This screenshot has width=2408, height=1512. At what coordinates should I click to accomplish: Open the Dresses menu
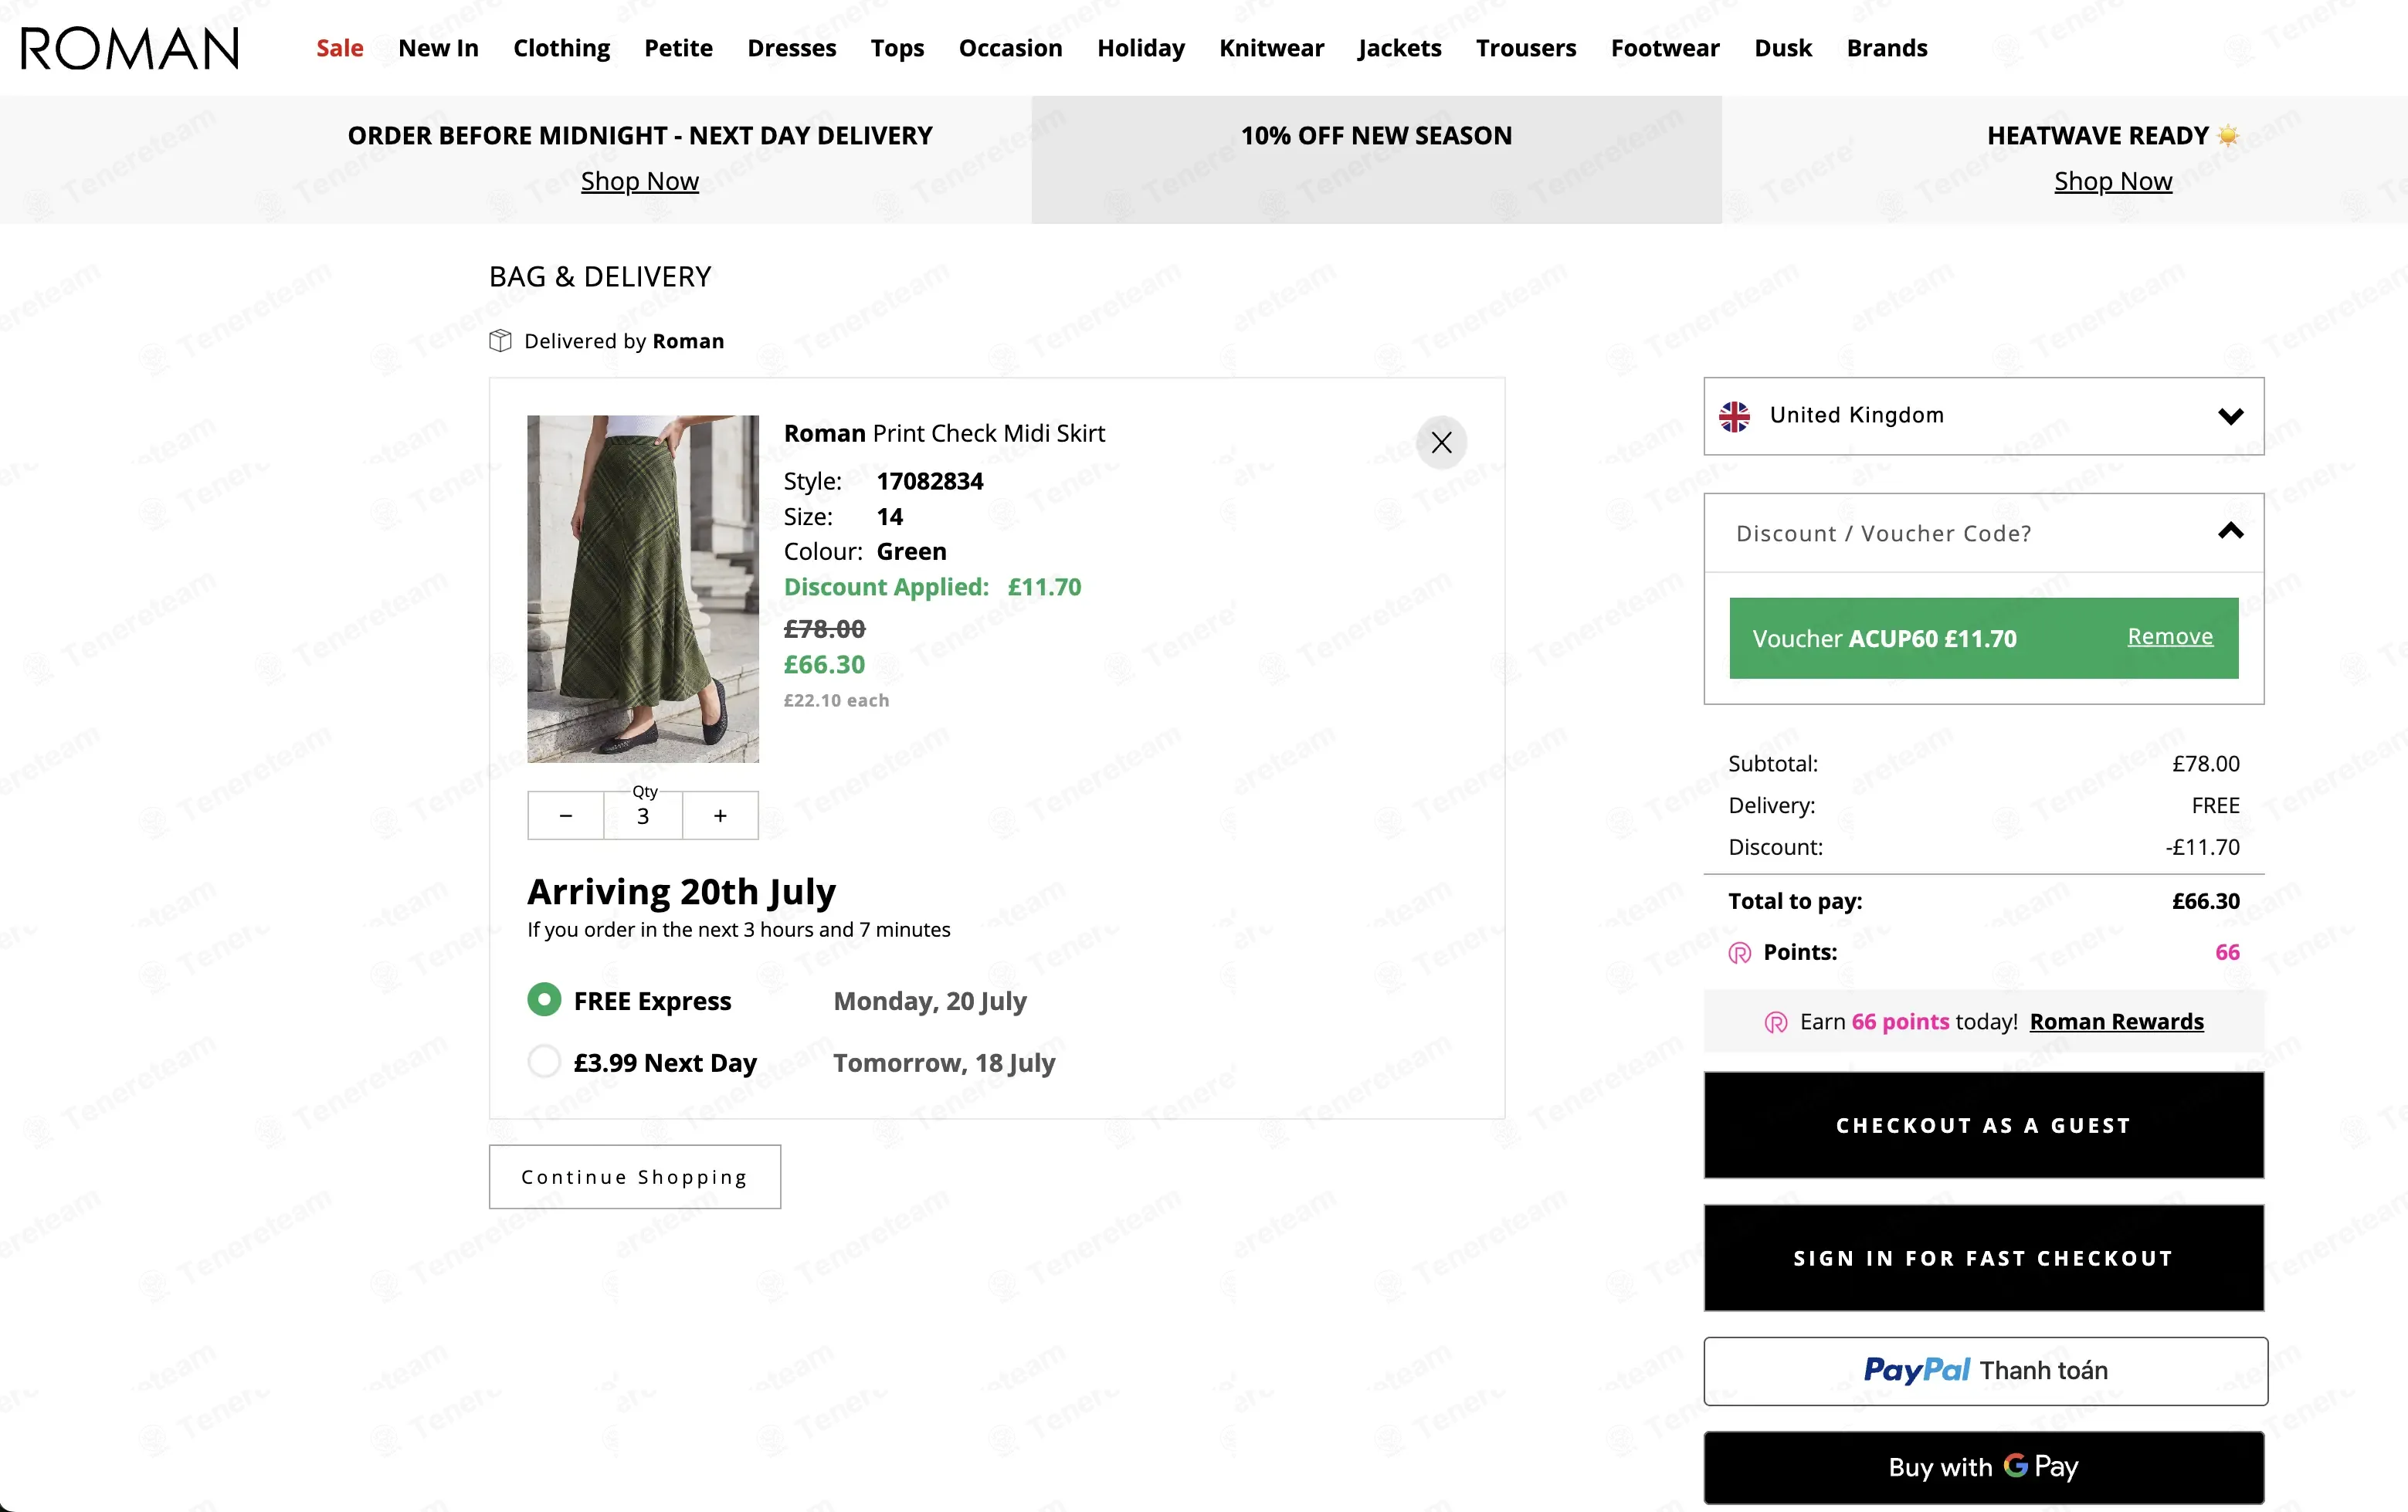pyautogui.click(x=791, y=48)
